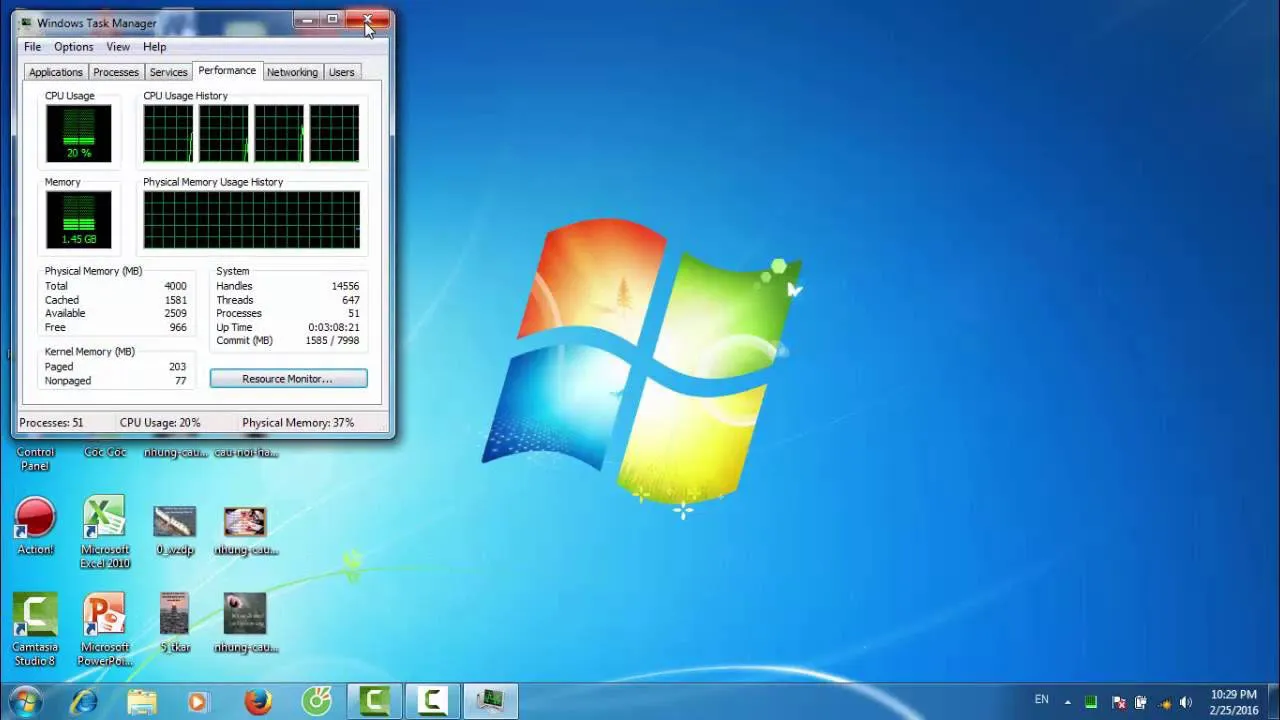The image size is (1280, 720).
Task: Switch to the Processes tab
Action: click(x=115, y=71)
